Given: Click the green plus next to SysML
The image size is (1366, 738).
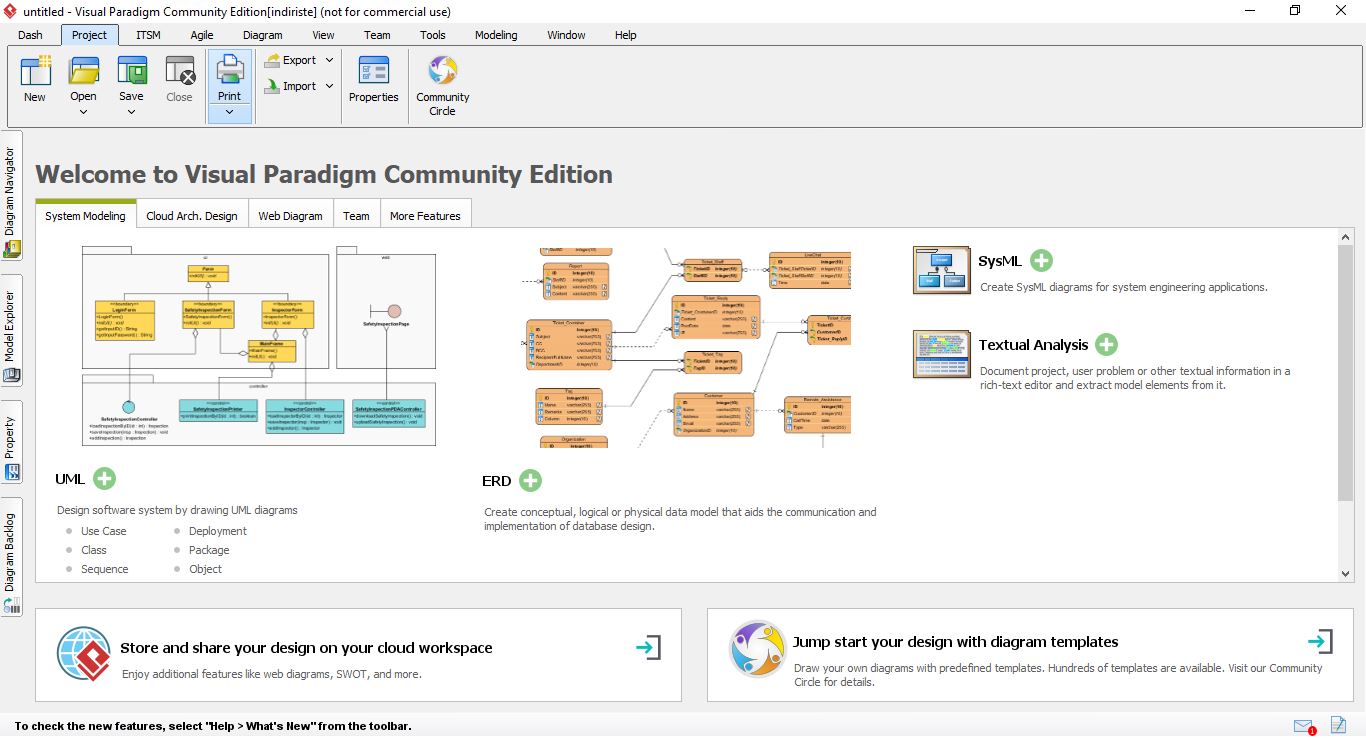Looking at the screenshot, I should [1041, 261].
